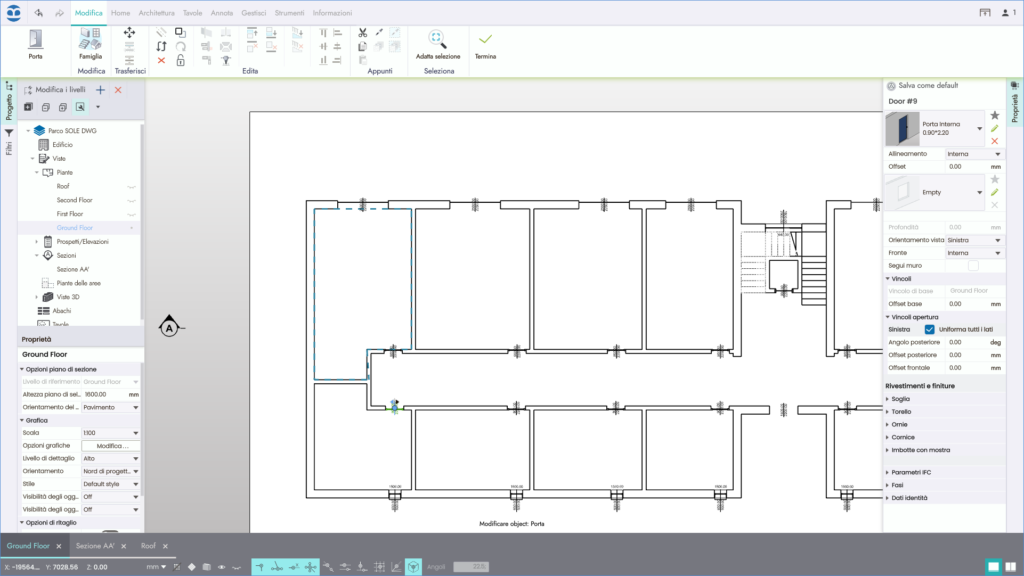Click the scissors cut icon in Appunti
The height and width of the screenshot is (576, 1024).
coord(362,32)
